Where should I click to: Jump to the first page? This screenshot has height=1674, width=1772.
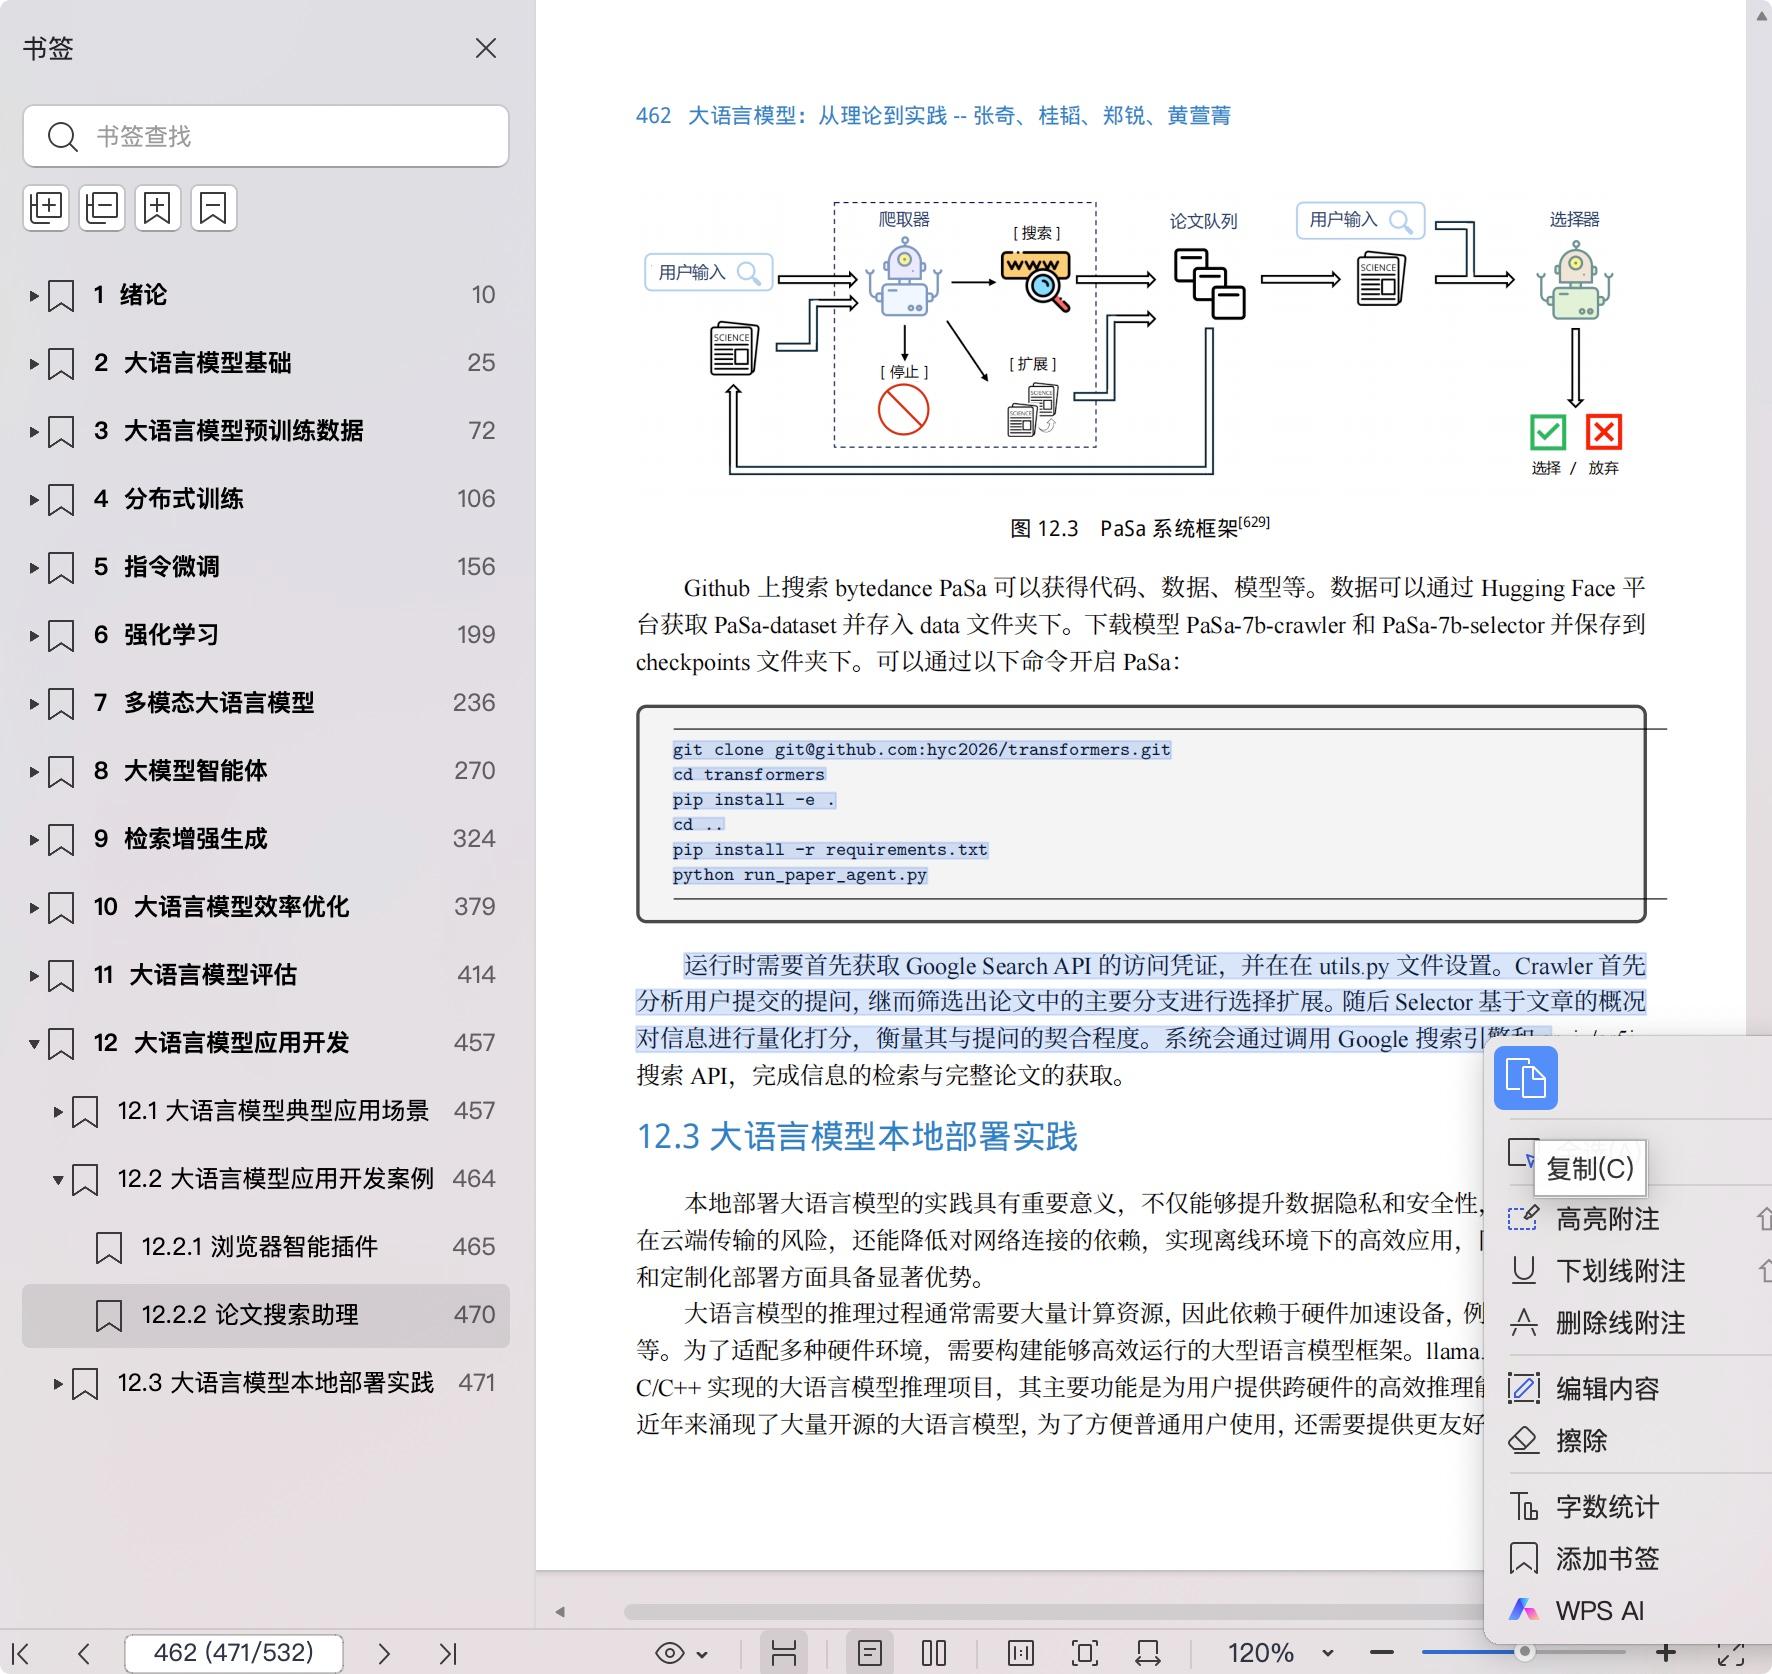click(21, 1653)
